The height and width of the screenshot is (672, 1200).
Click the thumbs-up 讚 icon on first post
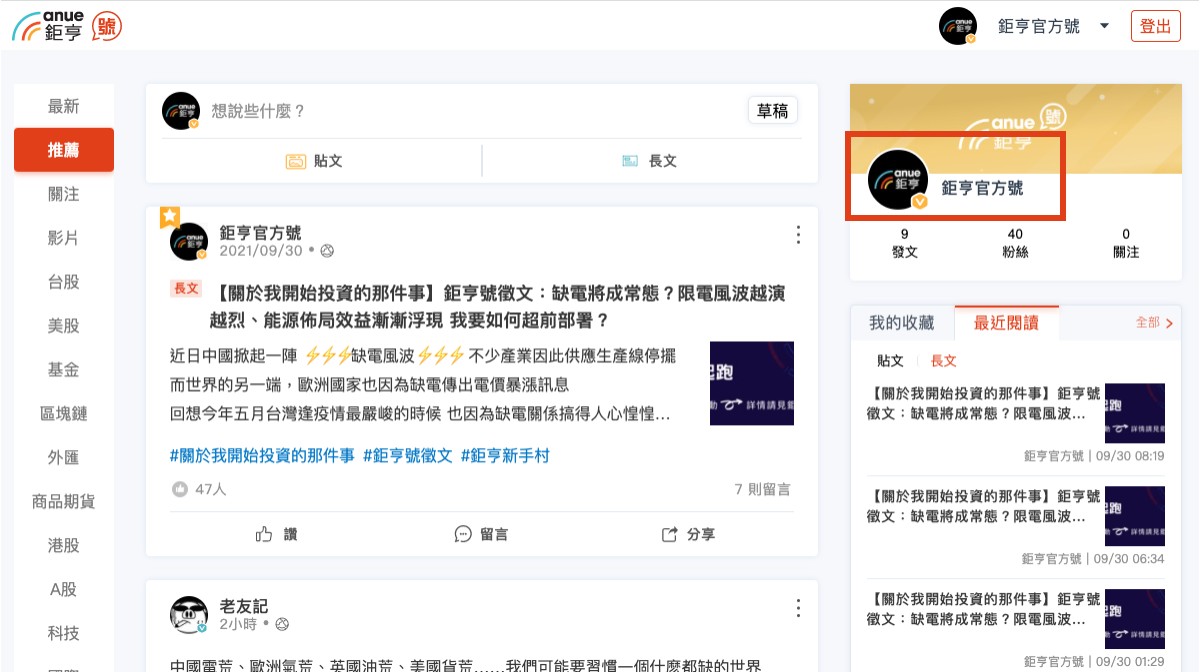pos(265,534)
